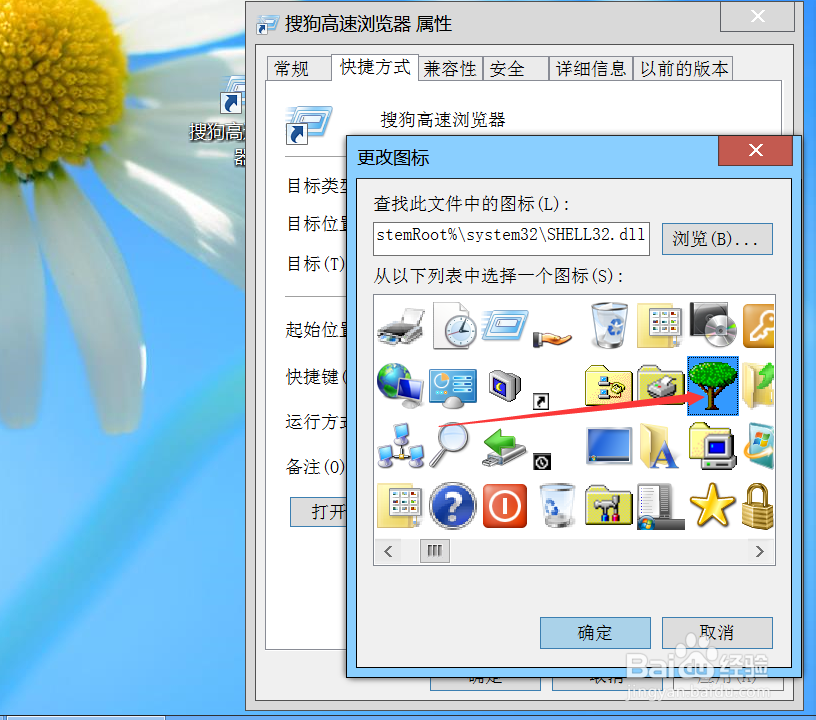The image size is (816, 720).
Task: Select the blue help question mark icon
Action: (453, 506)
